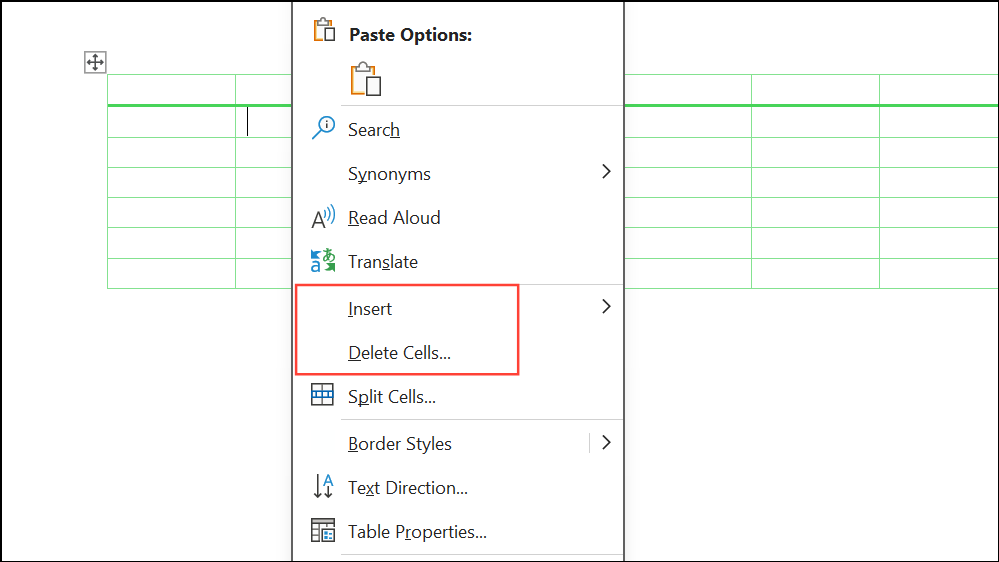Open Text Direction... dialog entry
Image resolution: width=999 pixels, height=562 pixels.
coord(408,487)
